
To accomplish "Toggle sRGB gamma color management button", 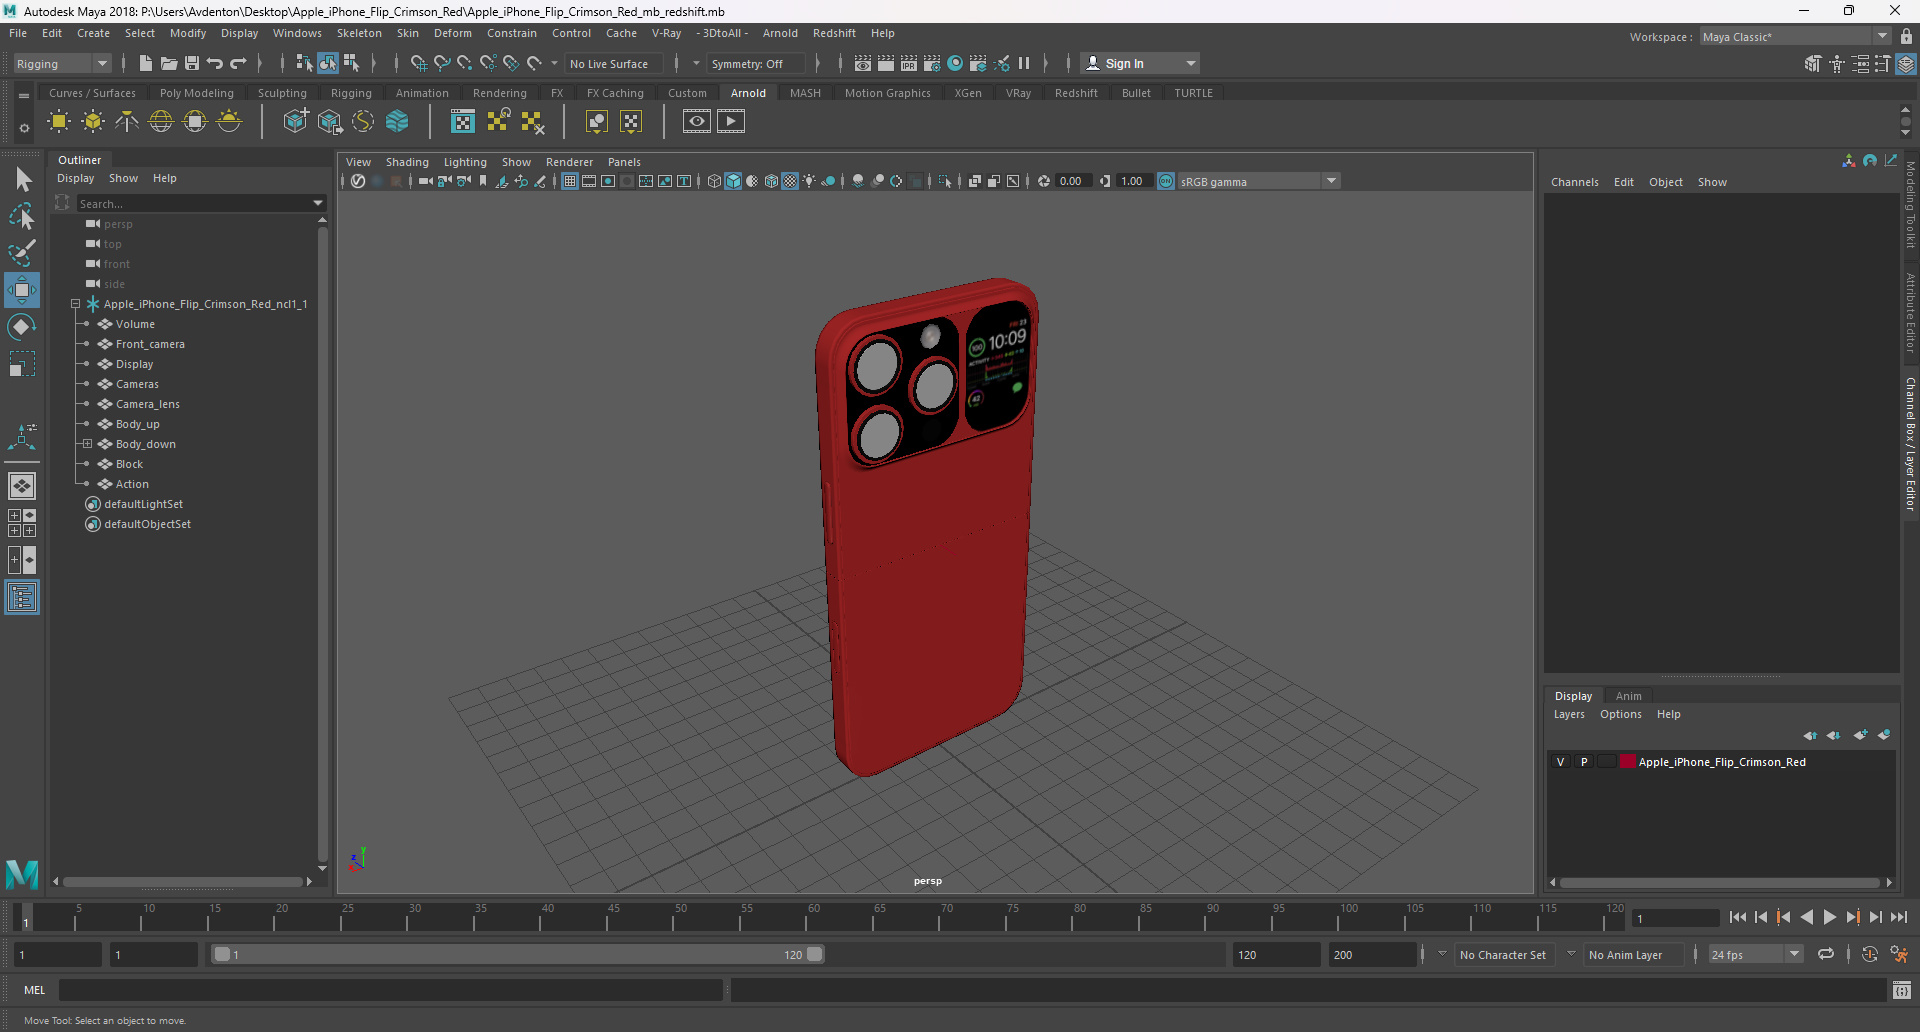I will [x=1166, y=181].
